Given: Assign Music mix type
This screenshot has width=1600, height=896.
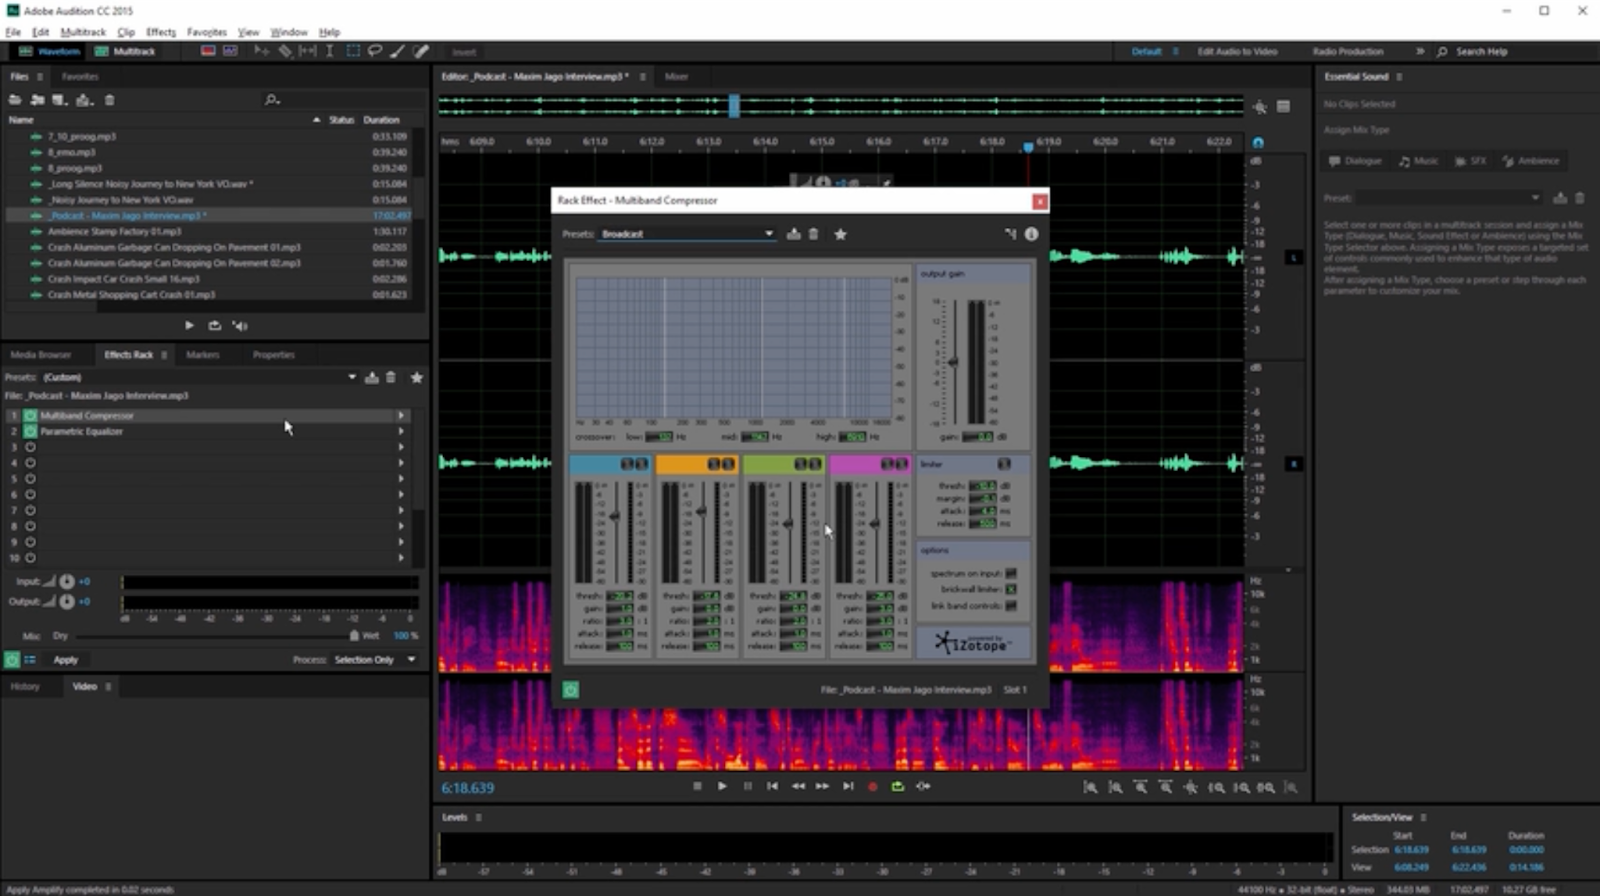Looking at the screenshot, I should click(1418, 161).
